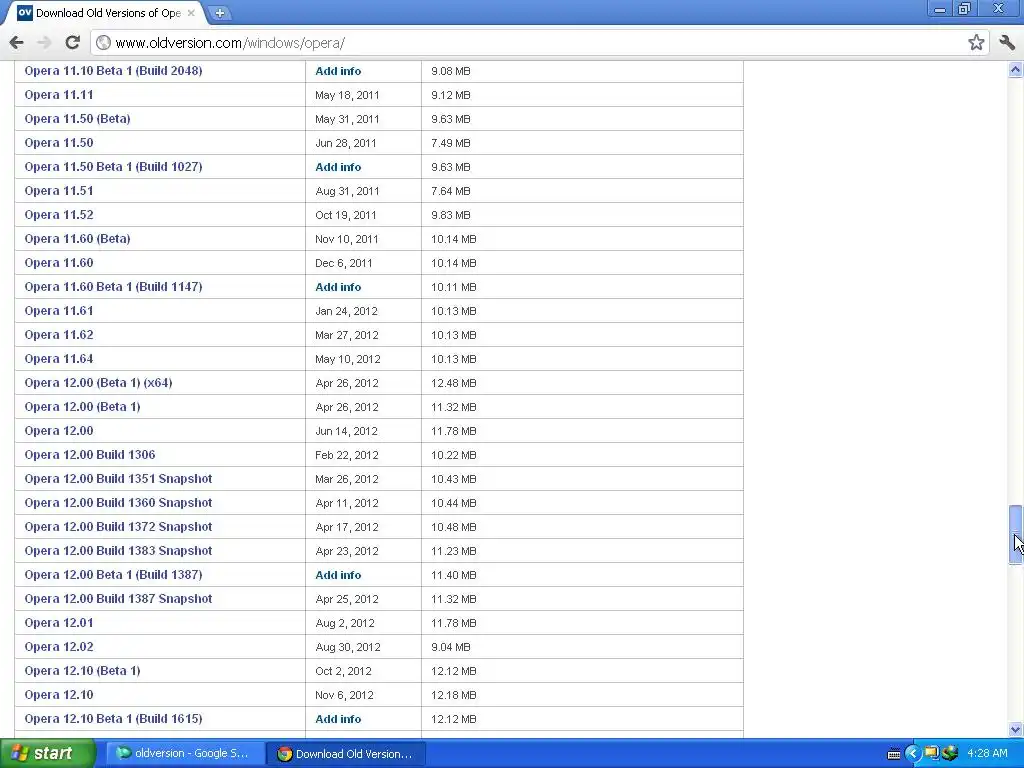Image resolution: width=1024 pixels, height=768 pixels.
Task: Select the 7.49 MB file size
Action: (451, 143)
